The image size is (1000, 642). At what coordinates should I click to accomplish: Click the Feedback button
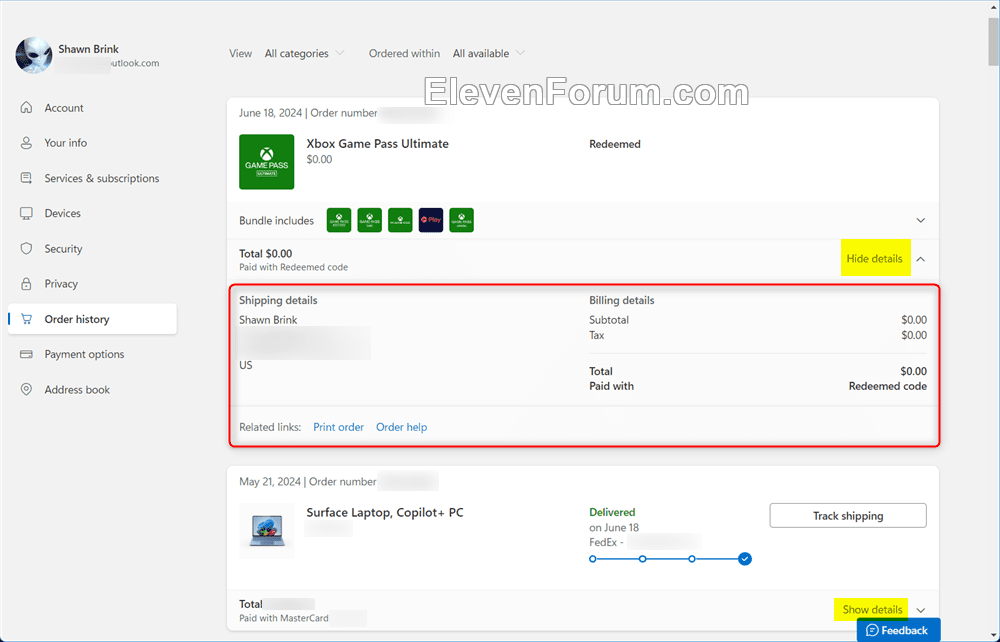point(898,630)
